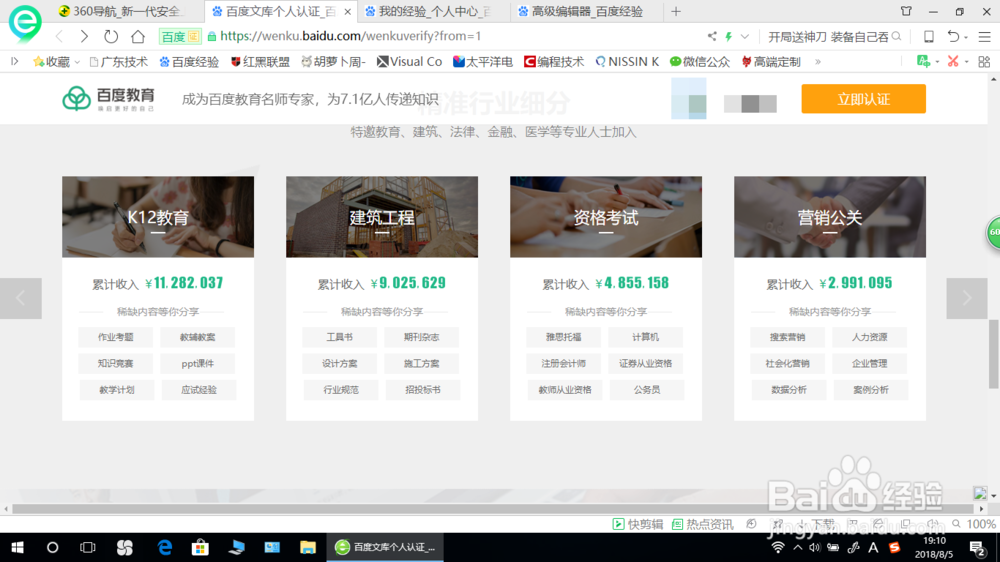
Task: Click the 施工方案 tag
Action: [x=422, y=364]
